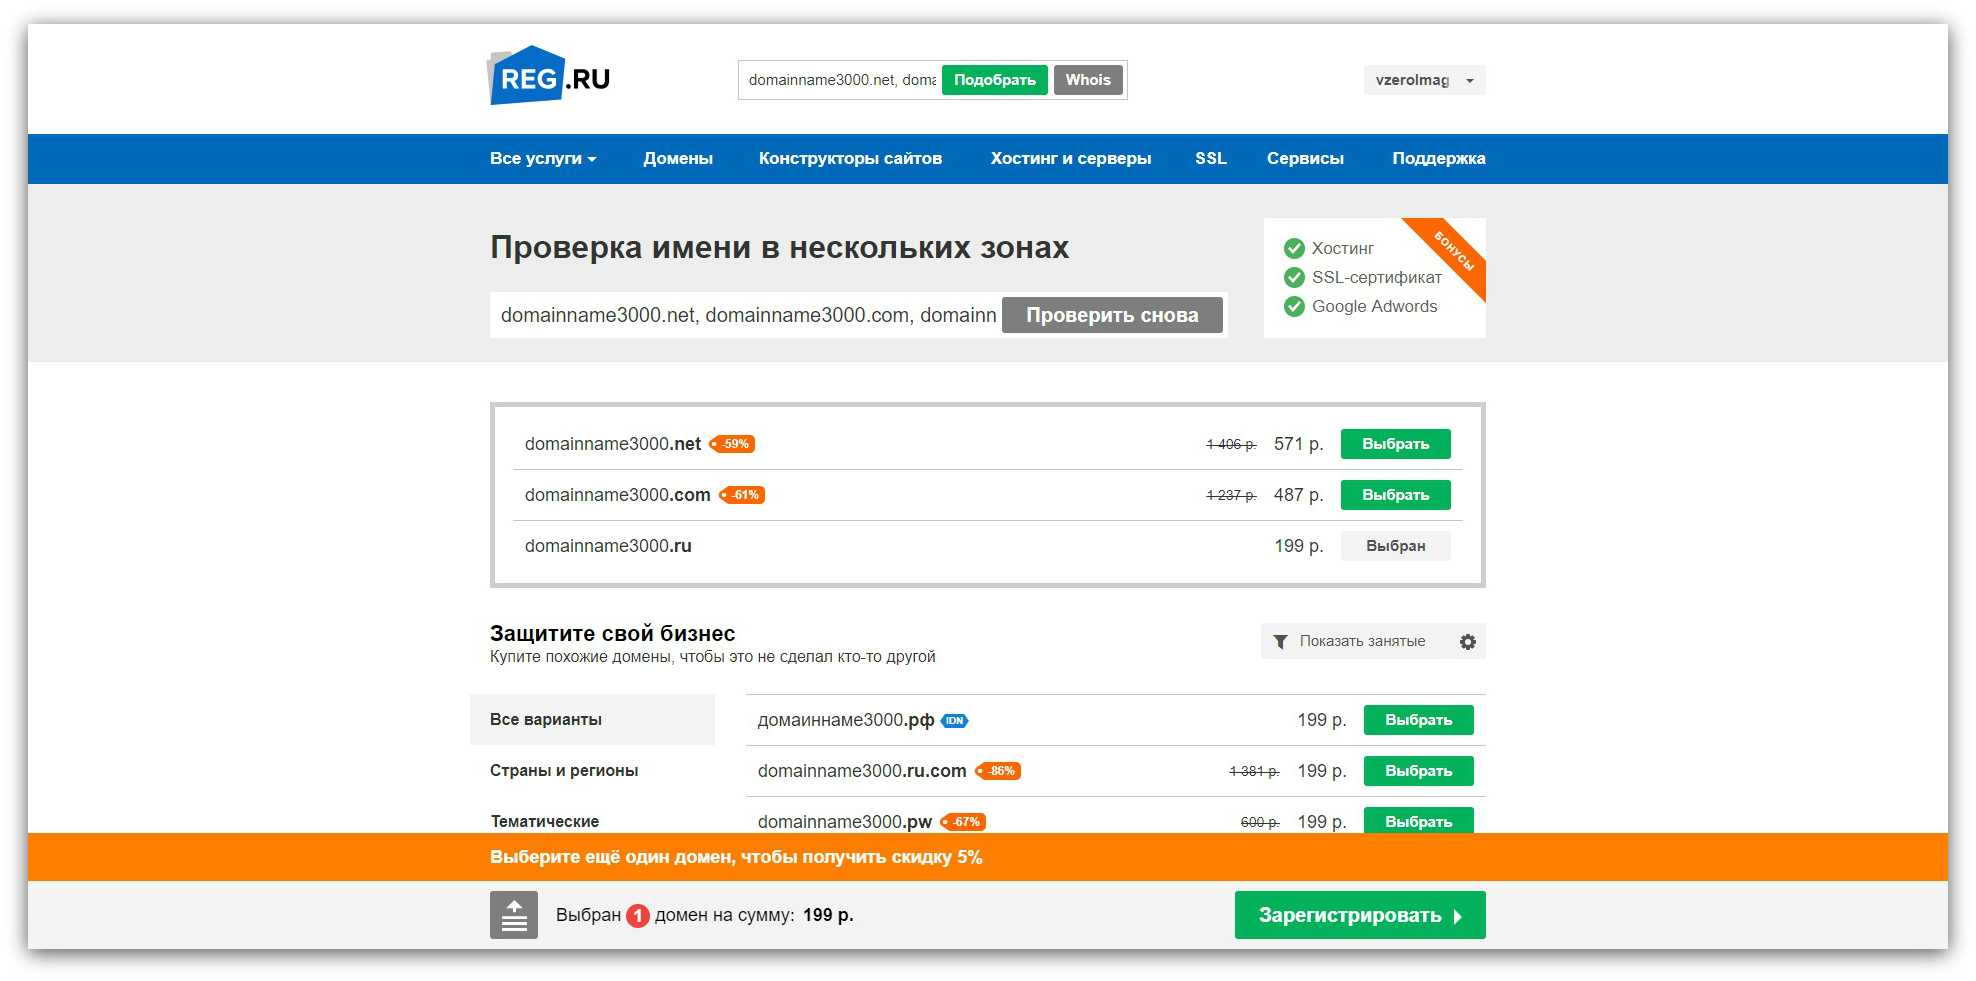Click the -86% discount tag on .ru.com

998,771
